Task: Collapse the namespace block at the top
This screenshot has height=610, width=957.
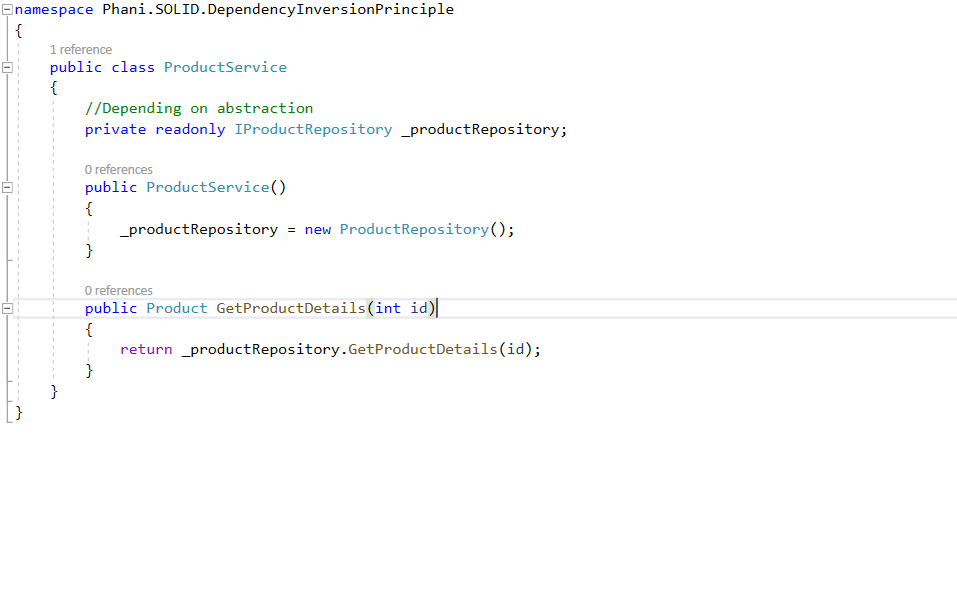Action: [8, 10]
